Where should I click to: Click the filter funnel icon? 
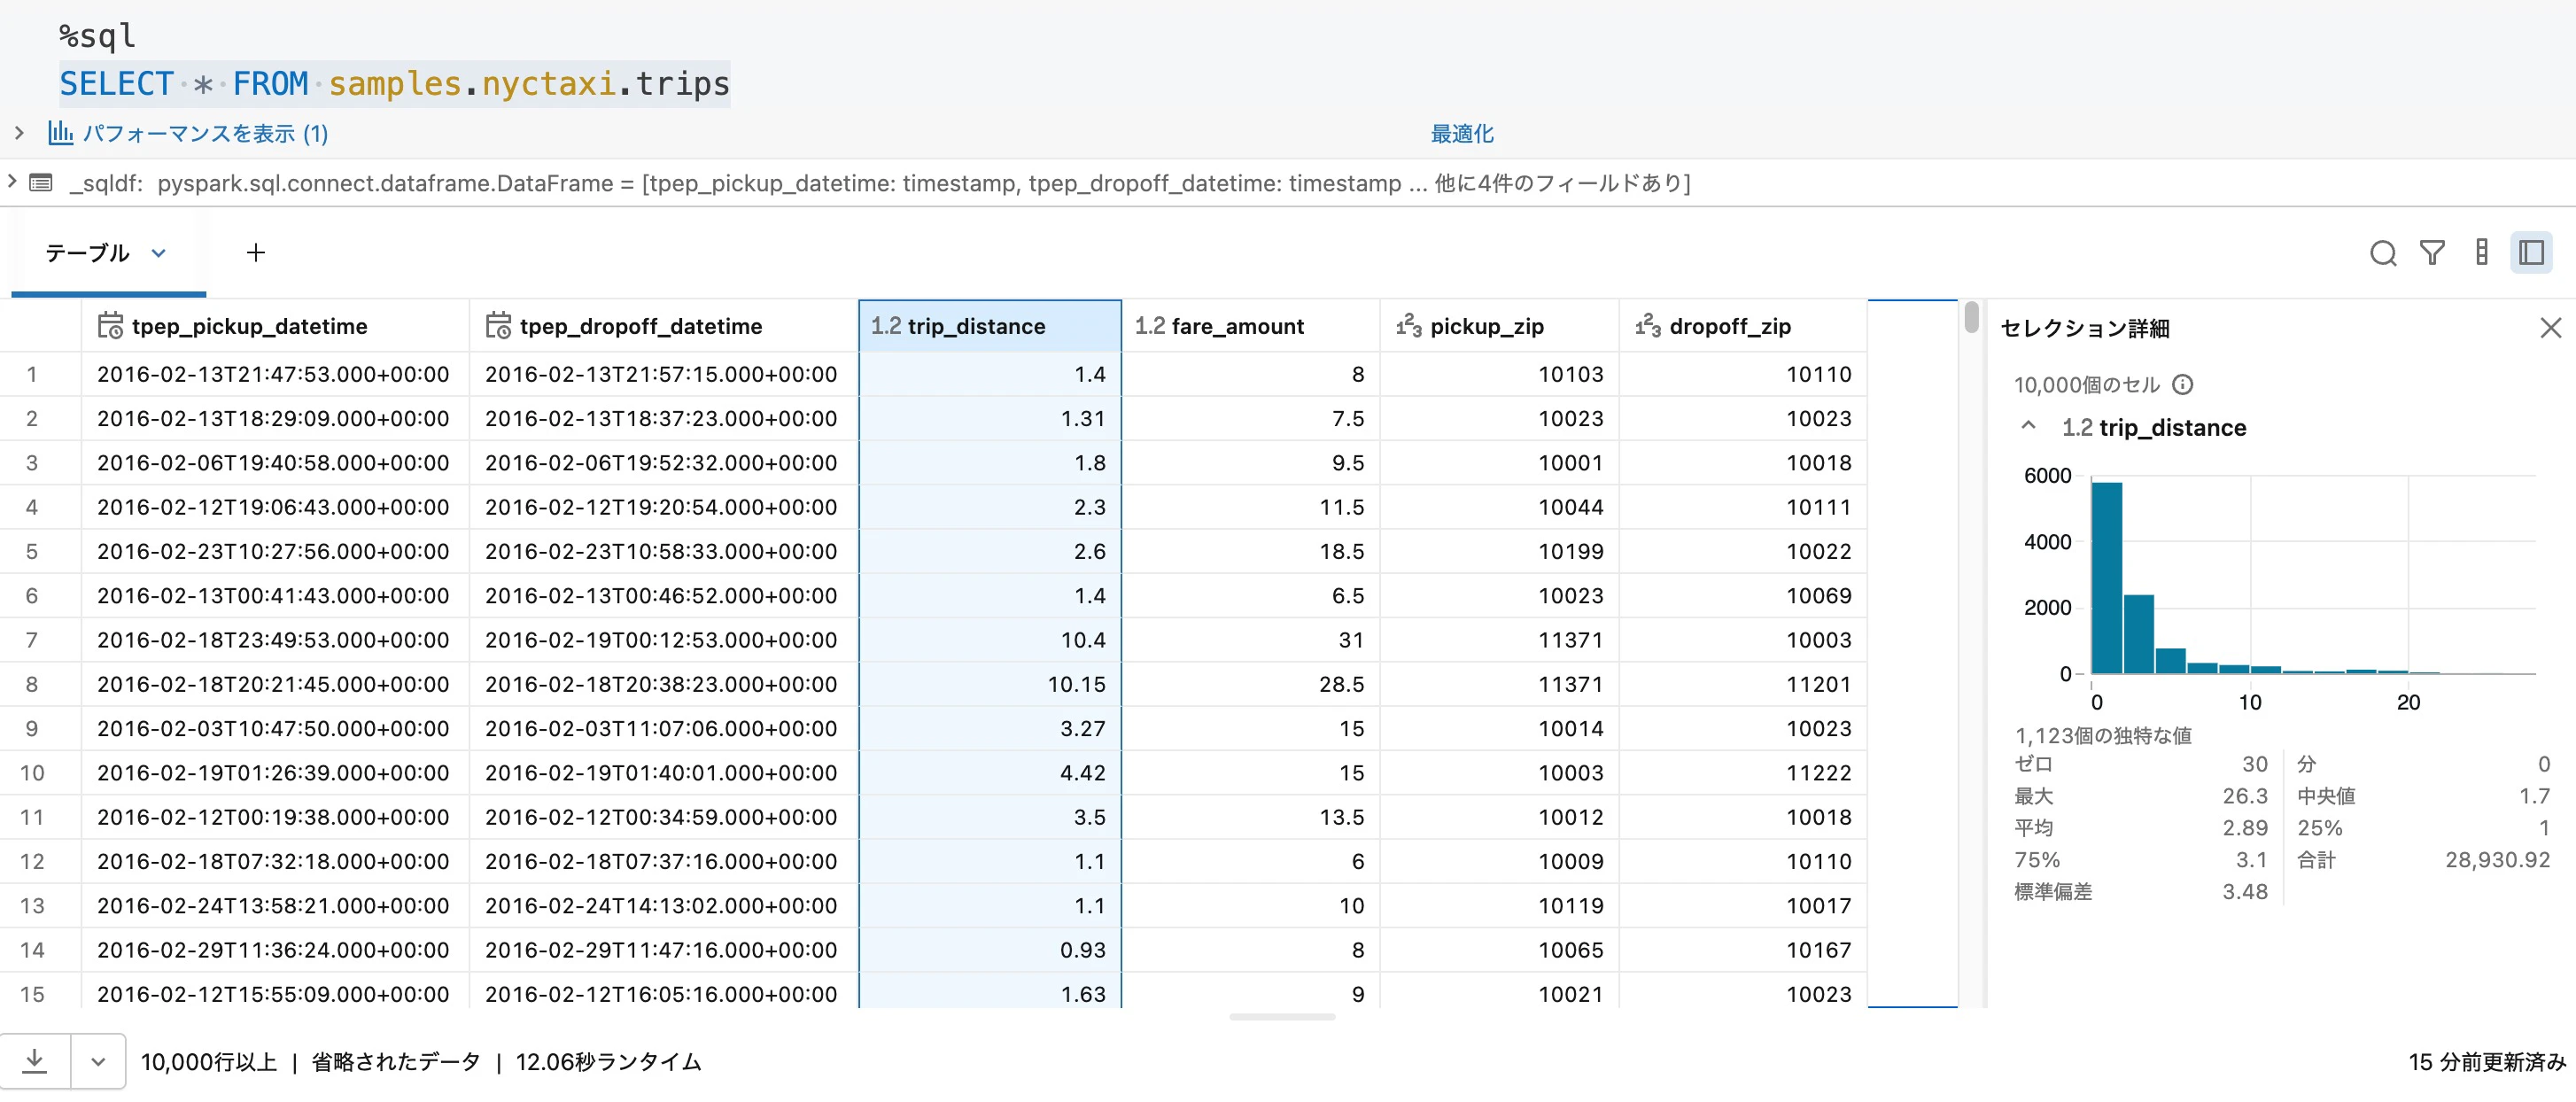(x=2432, y=253)
